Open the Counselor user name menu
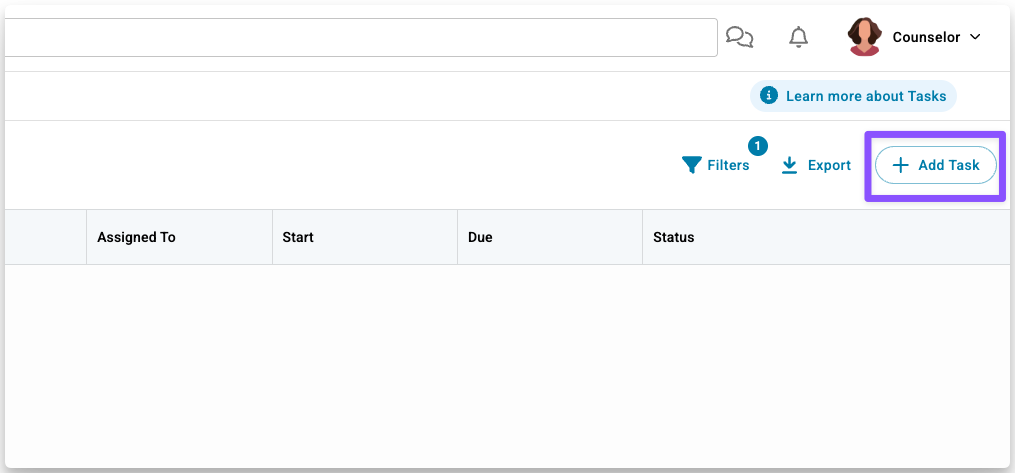 pyautogui.click(x=925, y=38)
